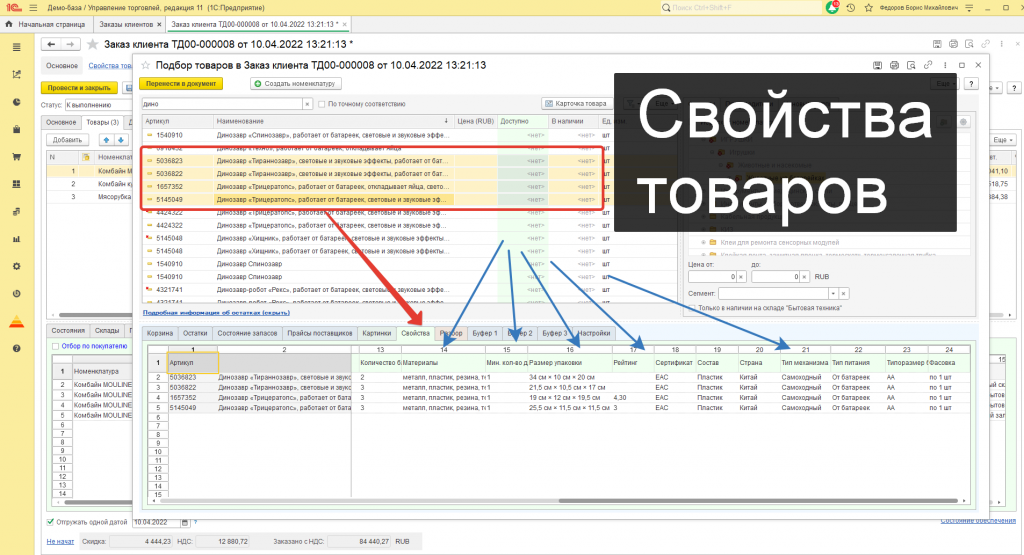The height and width of the screenshot is (555, 1024).
Task: Click Перенести в документ button
Action: pyautogui.click(x=181, y=84)
